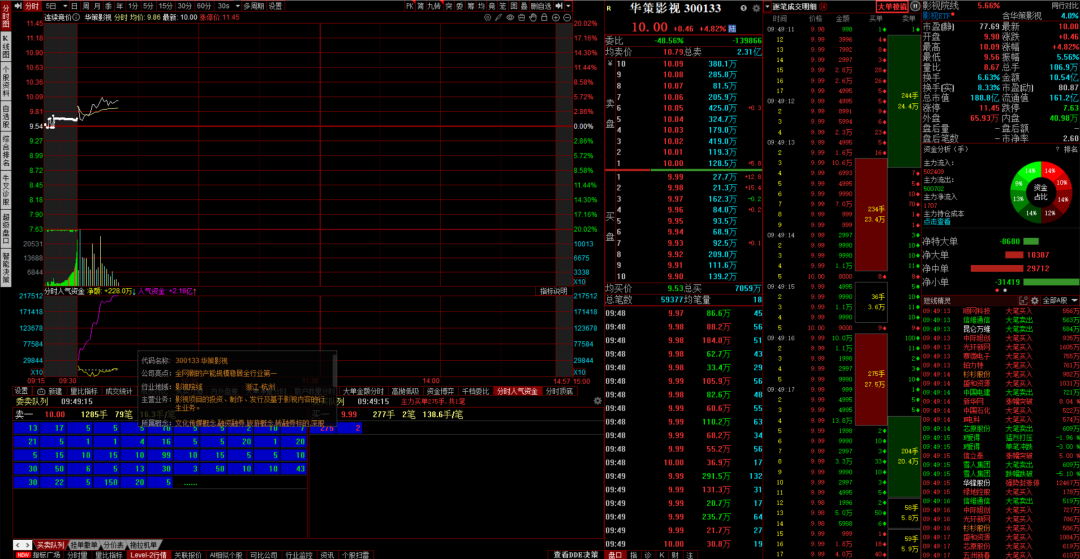Switch to the 日 daily period
Image resolution: width=1080 pixels, height=559 pixels.
[x=74, y=6]
